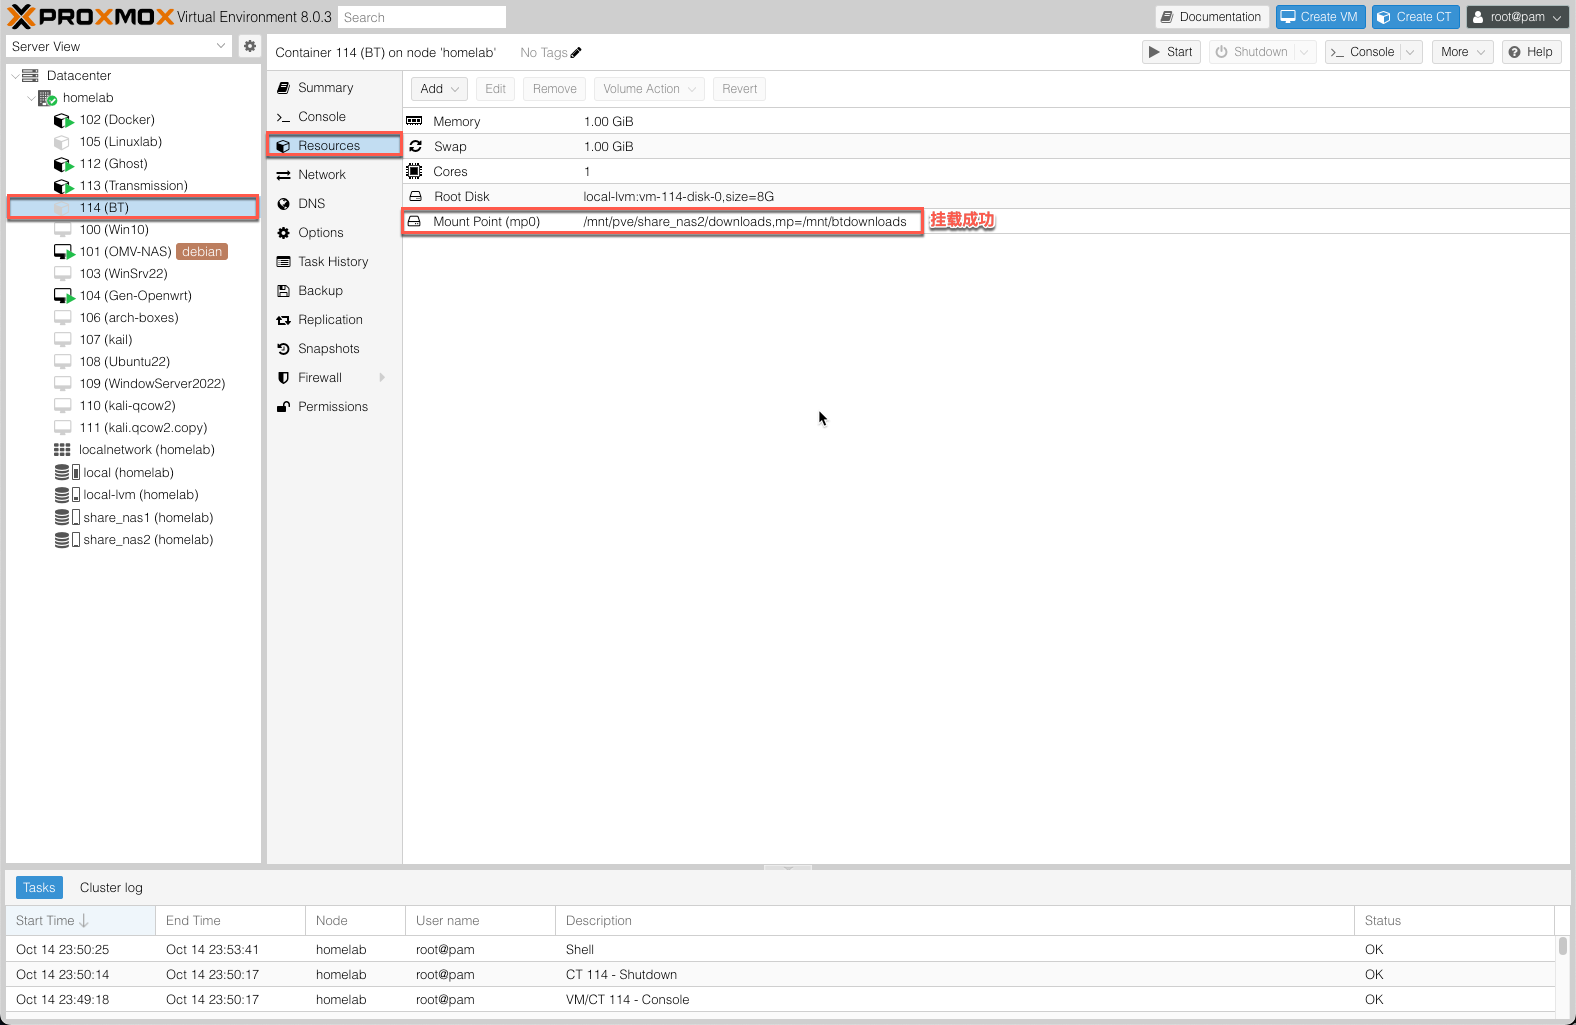Viewport: 1576px width, 1025px height.
Task: Expand the Console options arrow
Action: pos(1410,52)
